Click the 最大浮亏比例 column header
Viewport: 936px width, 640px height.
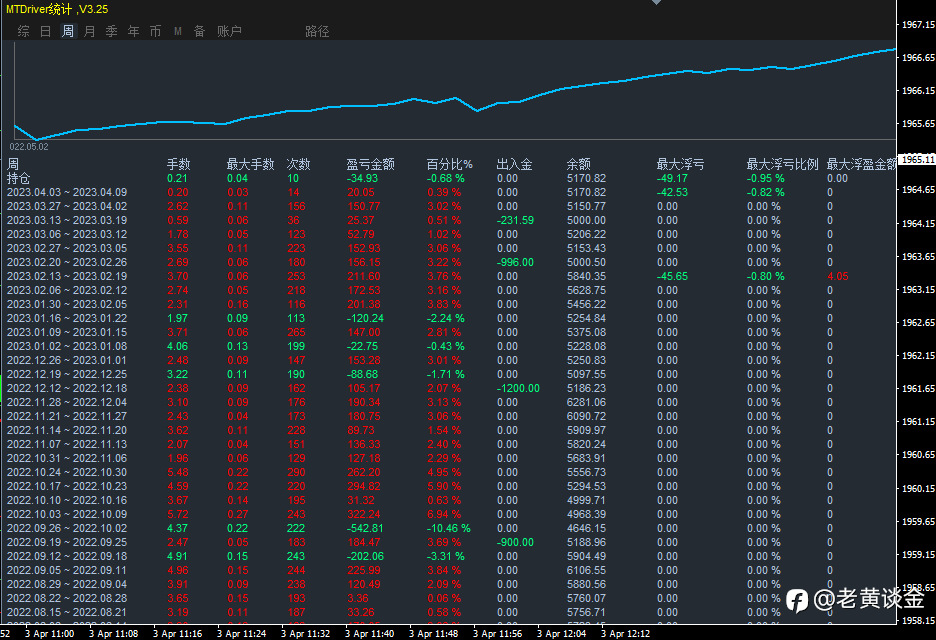click(x=783, y=164)
